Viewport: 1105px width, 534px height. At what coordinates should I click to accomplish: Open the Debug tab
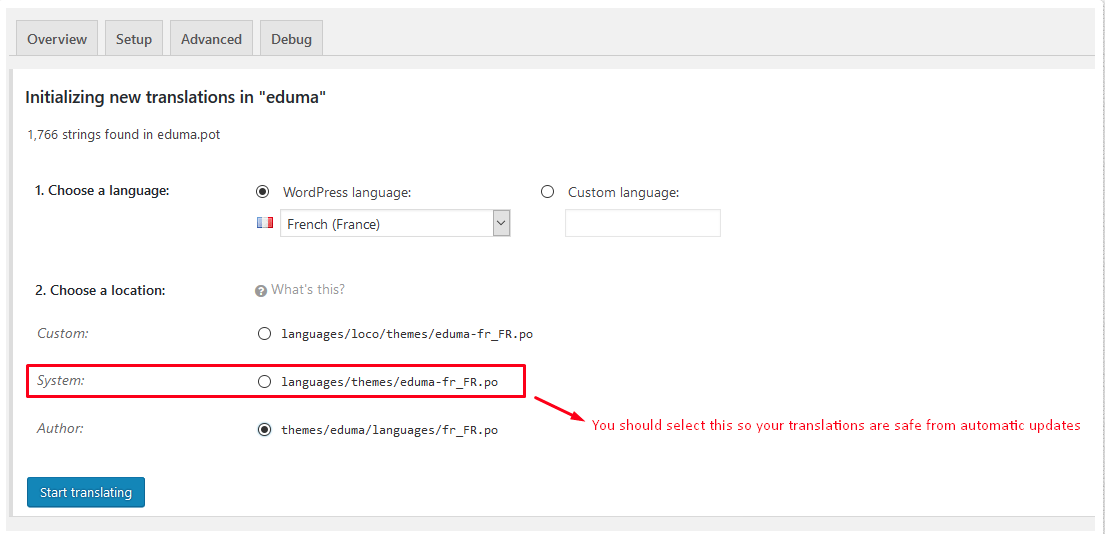coord(291,39)
